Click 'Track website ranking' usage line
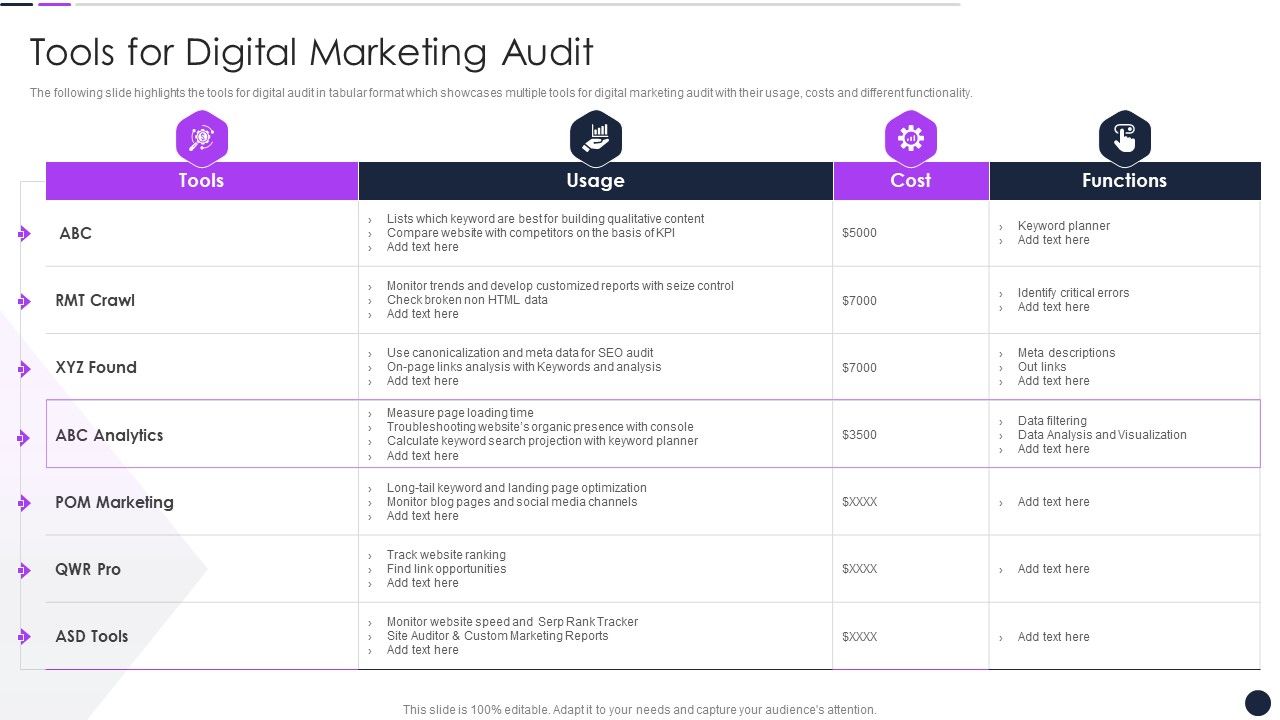 446,555
